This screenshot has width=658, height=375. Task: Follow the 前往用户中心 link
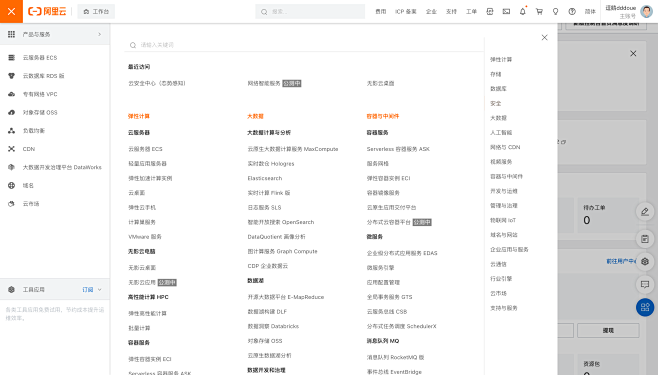(x=621, y=261)
